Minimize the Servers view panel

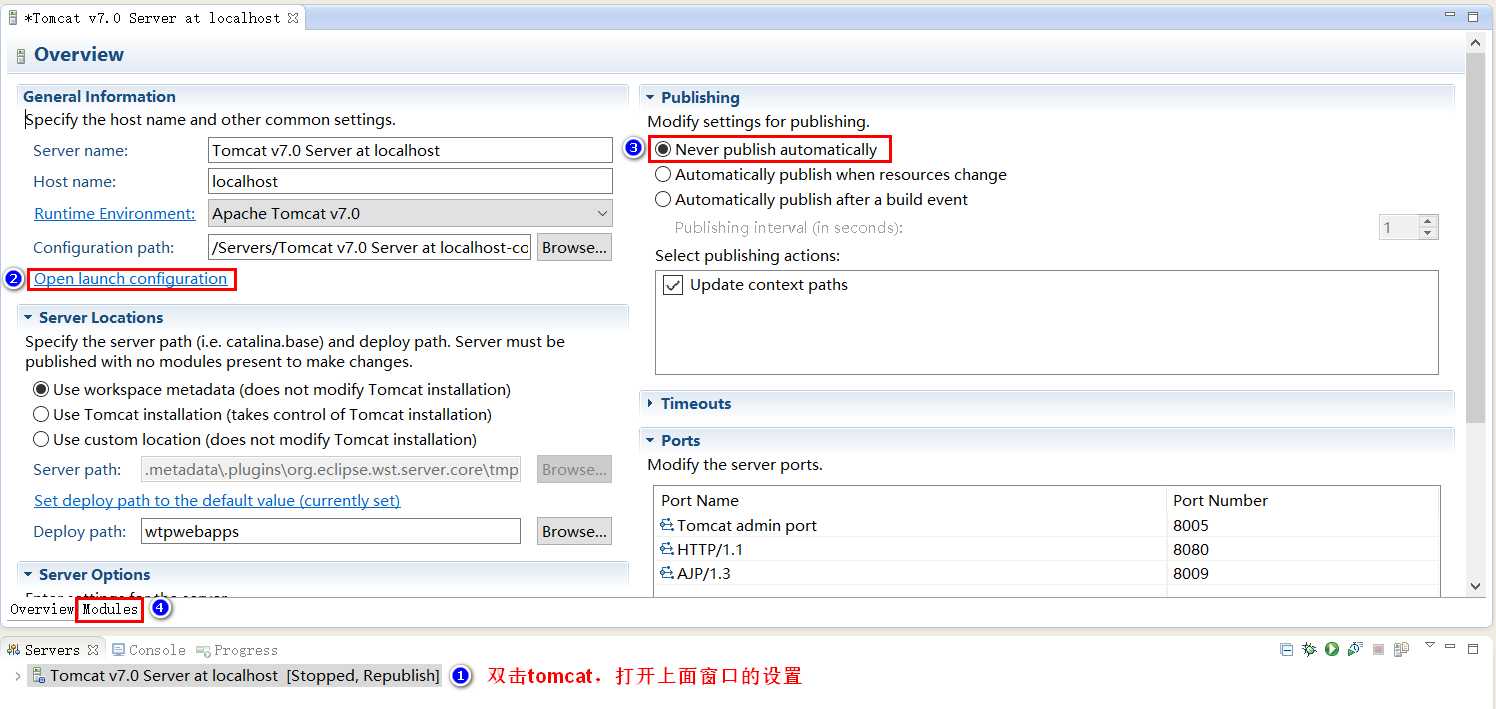click(1450, 646)
